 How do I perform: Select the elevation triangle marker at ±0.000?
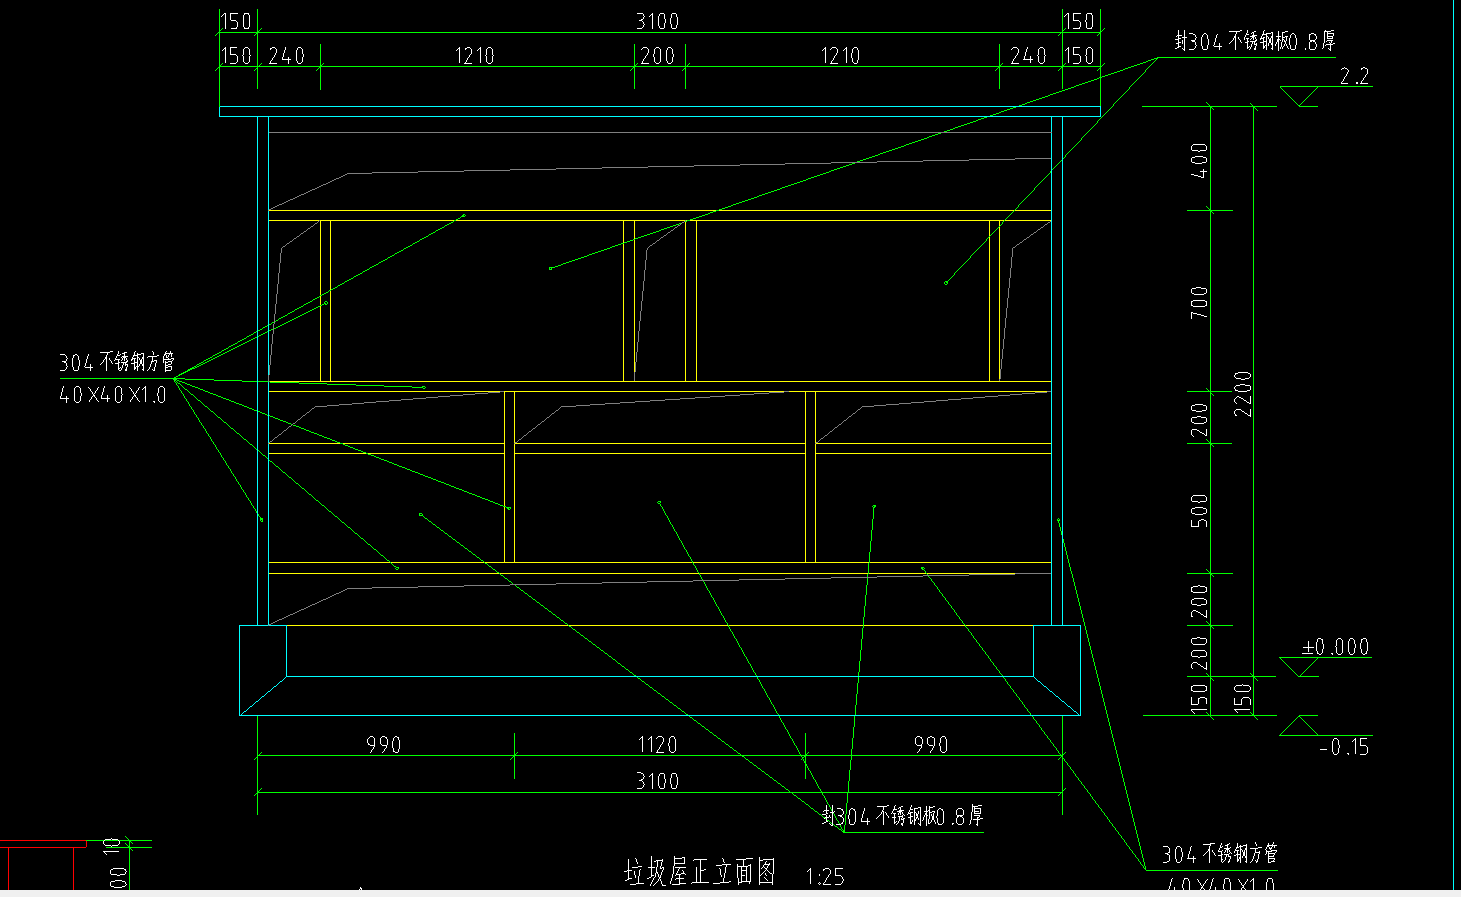click(x=1299, y=667)
